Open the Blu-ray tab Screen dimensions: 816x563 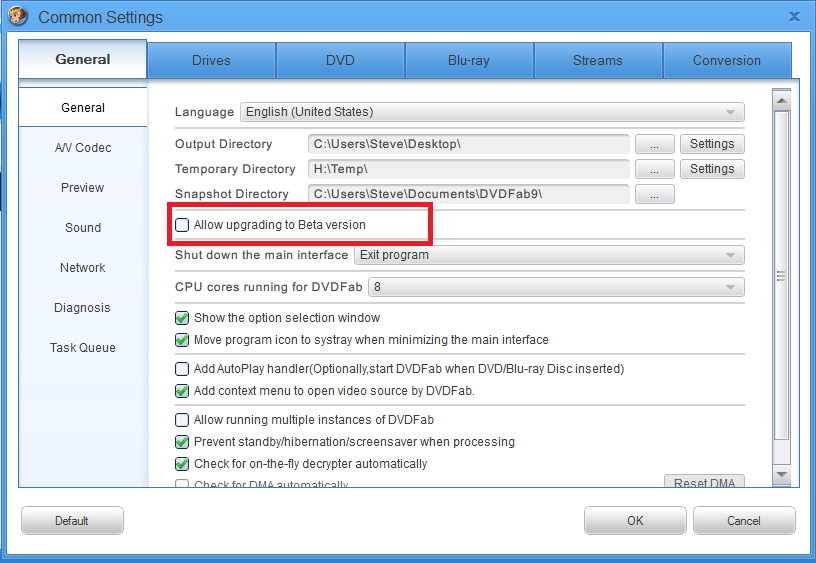click(469, 60)
